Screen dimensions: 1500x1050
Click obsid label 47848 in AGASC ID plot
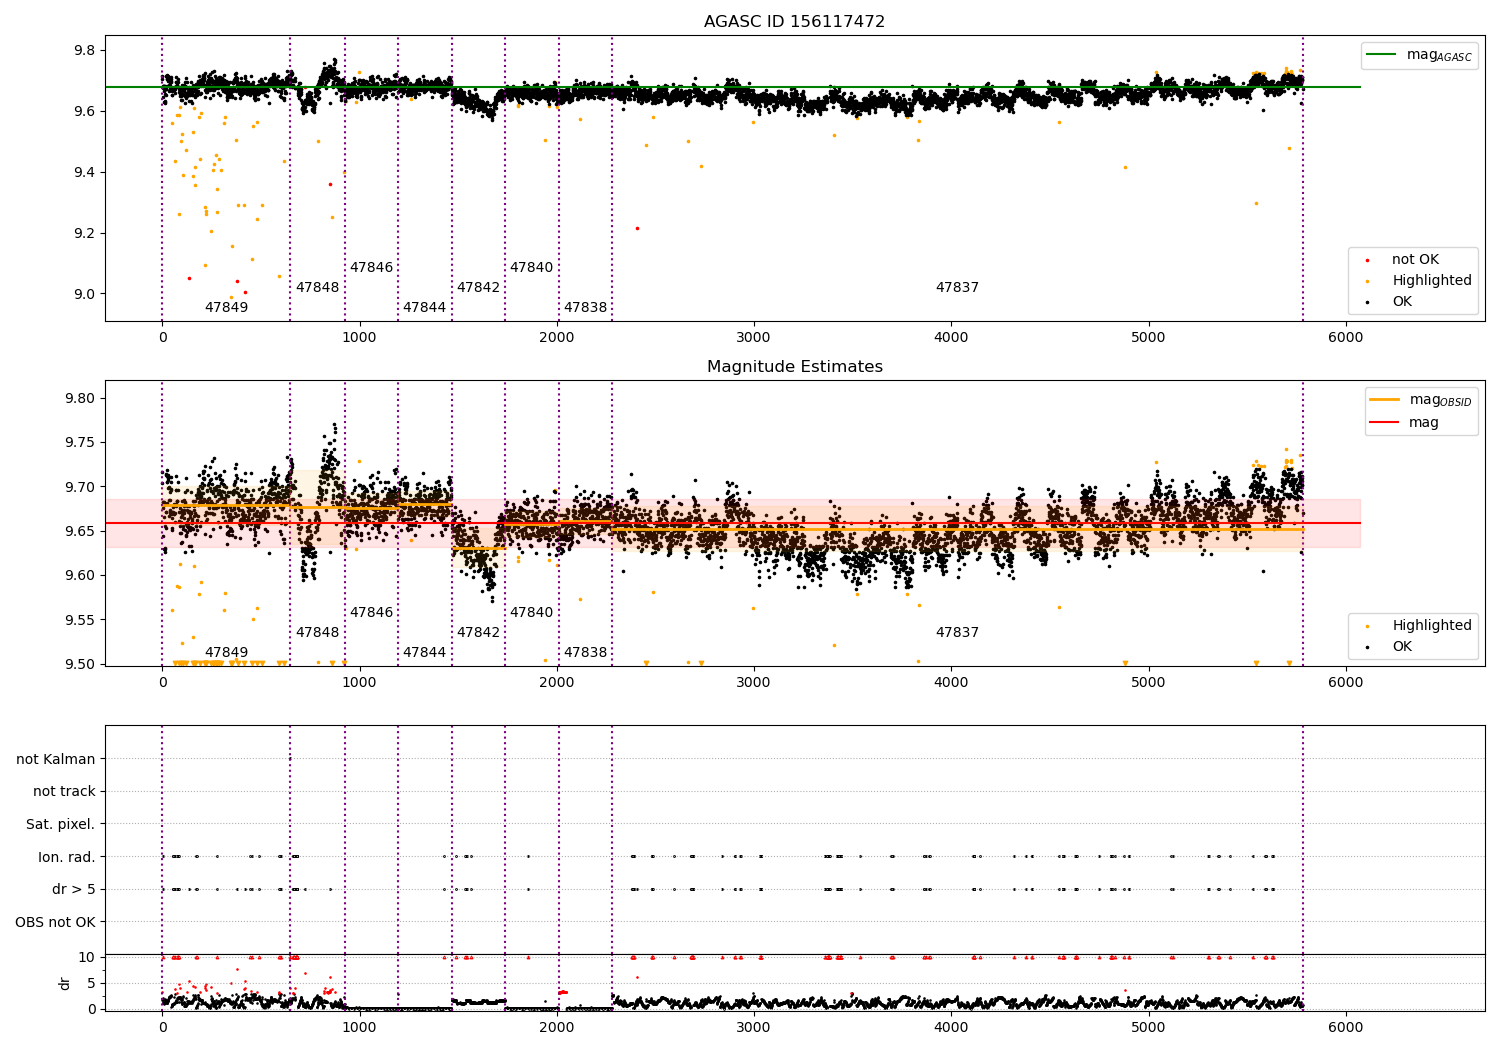pyautogui.click(x=317, y=288)
